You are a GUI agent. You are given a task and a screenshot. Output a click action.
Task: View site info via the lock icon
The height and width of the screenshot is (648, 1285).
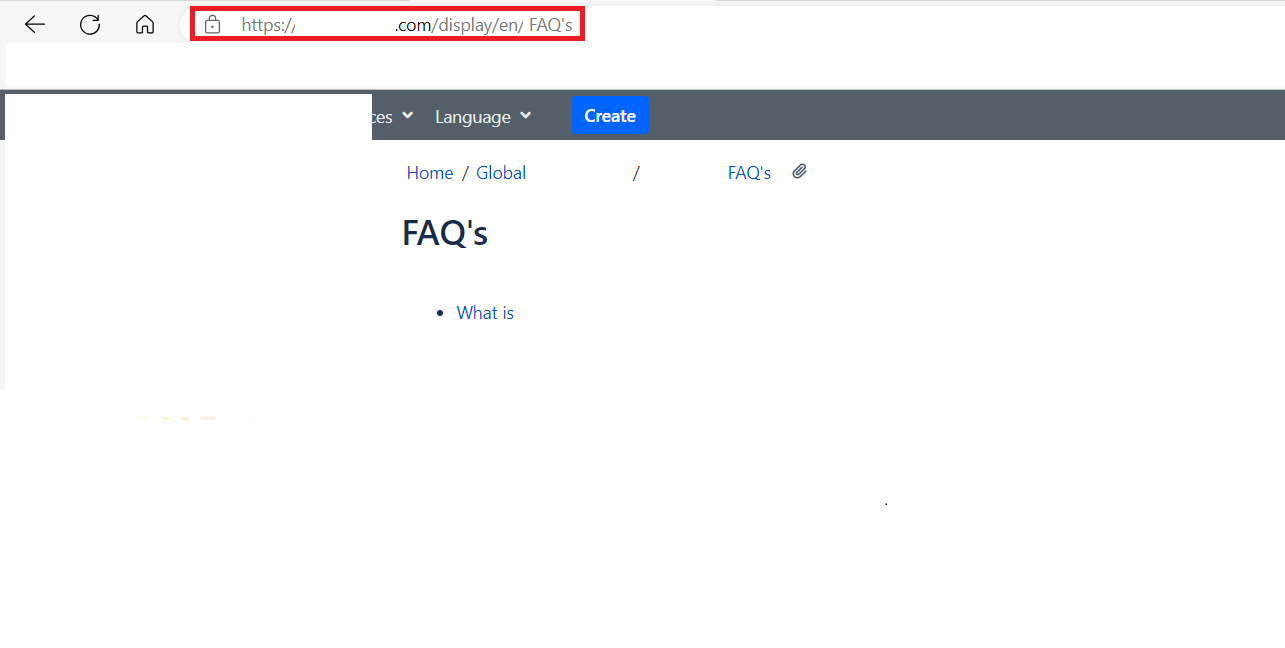[212, 25]
